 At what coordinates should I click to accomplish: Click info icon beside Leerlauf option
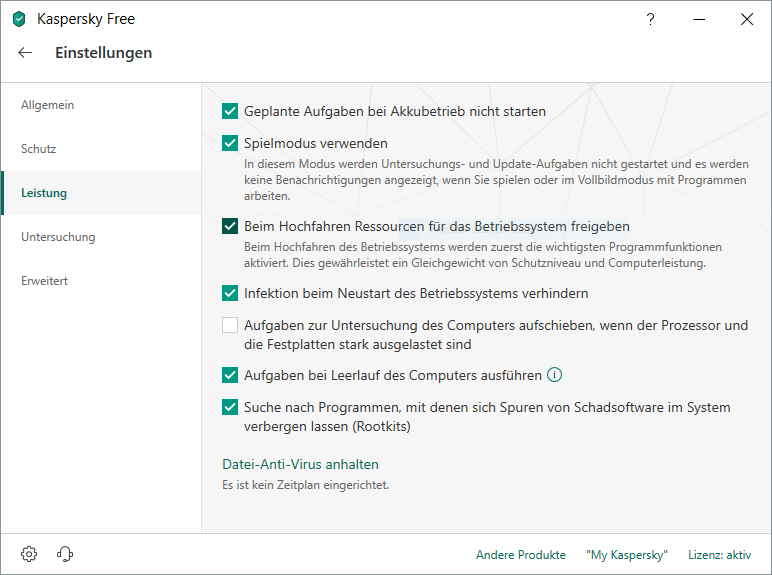555,376
